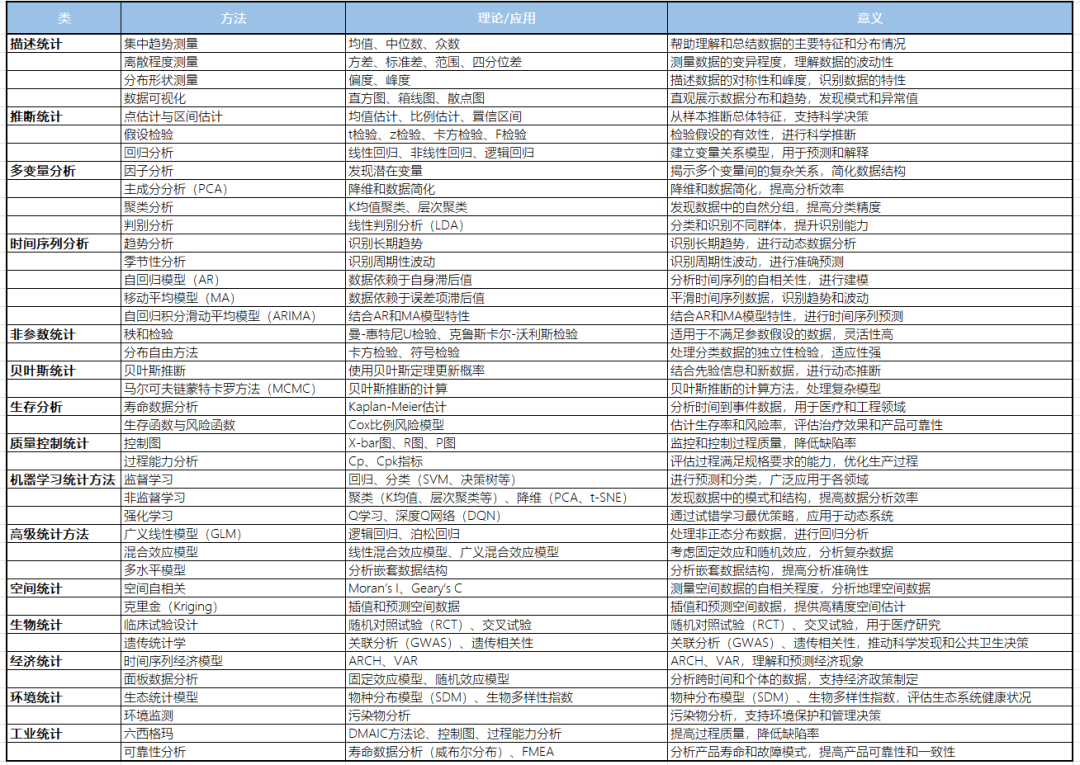The image size is (1080, 765).
Task: Select the K均值聚类、层次聚类 cell
Action: [506, 207]
